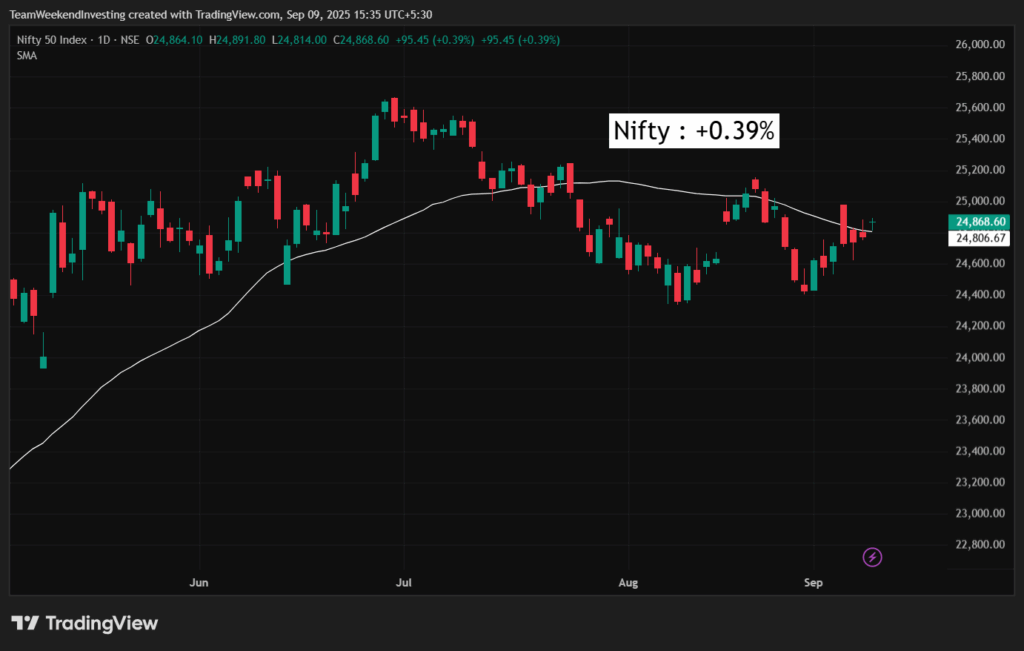Click the 24,400.00 price axis label
Screen dimensions: 1024x651
point(980,294)
